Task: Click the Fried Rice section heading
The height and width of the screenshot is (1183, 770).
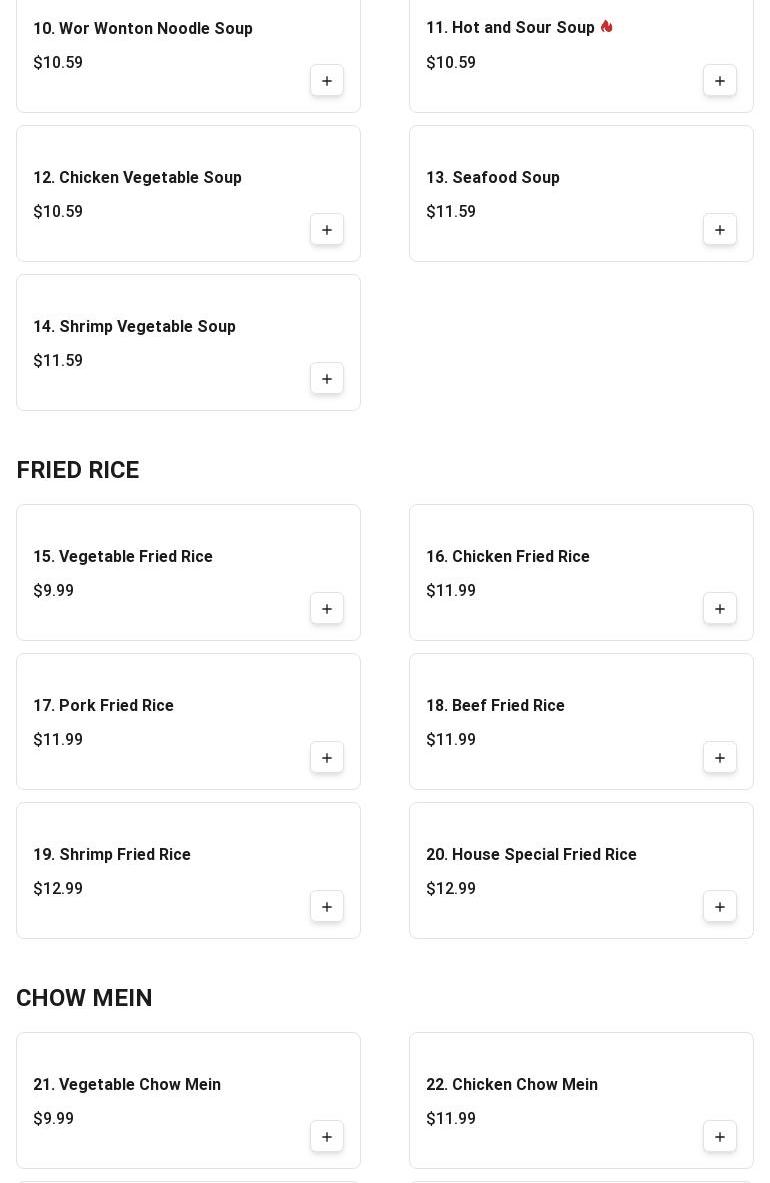Action: click(78, 470)
